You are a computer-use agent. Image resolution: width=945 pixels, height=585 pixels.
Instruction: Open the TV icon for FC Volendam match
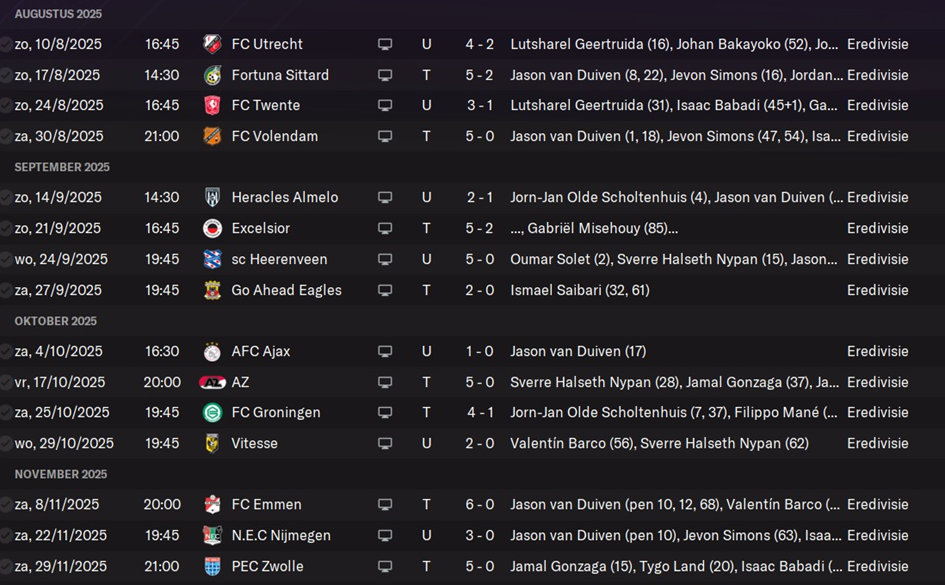point(385,136)
